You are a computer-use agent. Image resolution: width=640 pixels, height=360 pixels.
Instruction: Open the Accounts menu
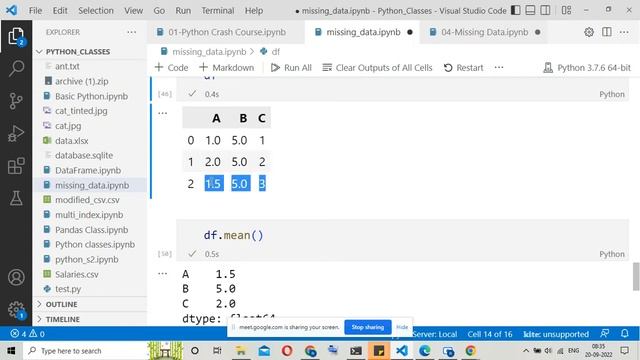(x=16, y=277)
